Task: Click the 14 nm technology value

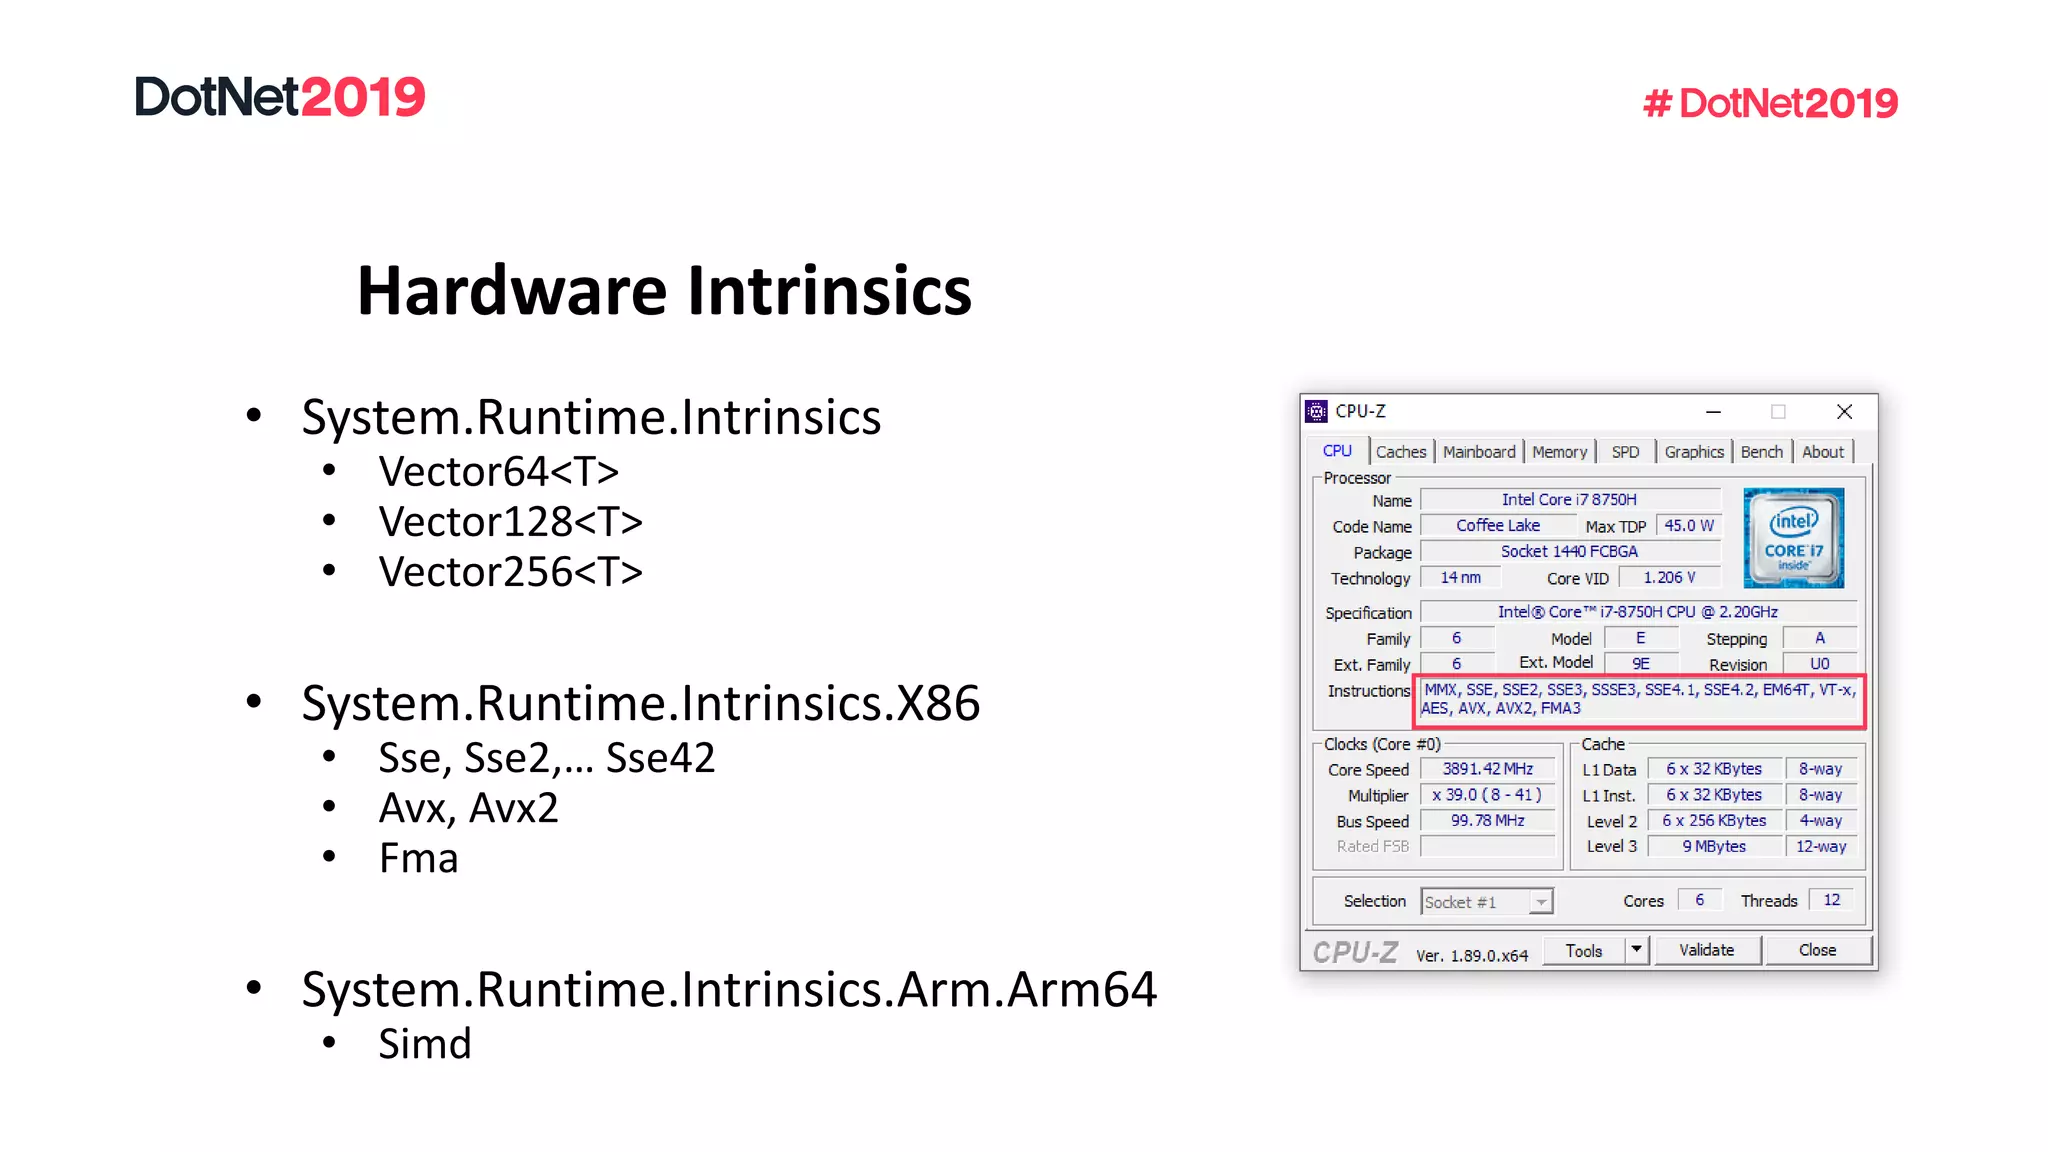Action: coord(1460,577)
